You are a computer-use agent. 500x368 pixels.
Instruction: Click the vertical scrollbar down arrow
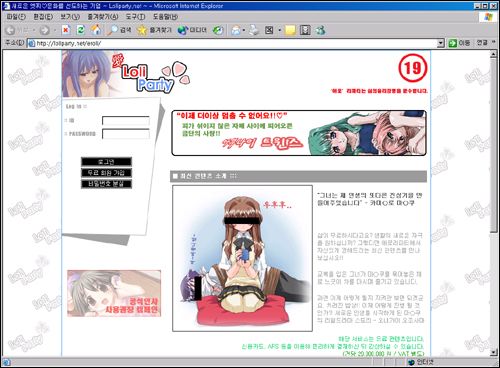pyautogui.click(x=494, y=352)
